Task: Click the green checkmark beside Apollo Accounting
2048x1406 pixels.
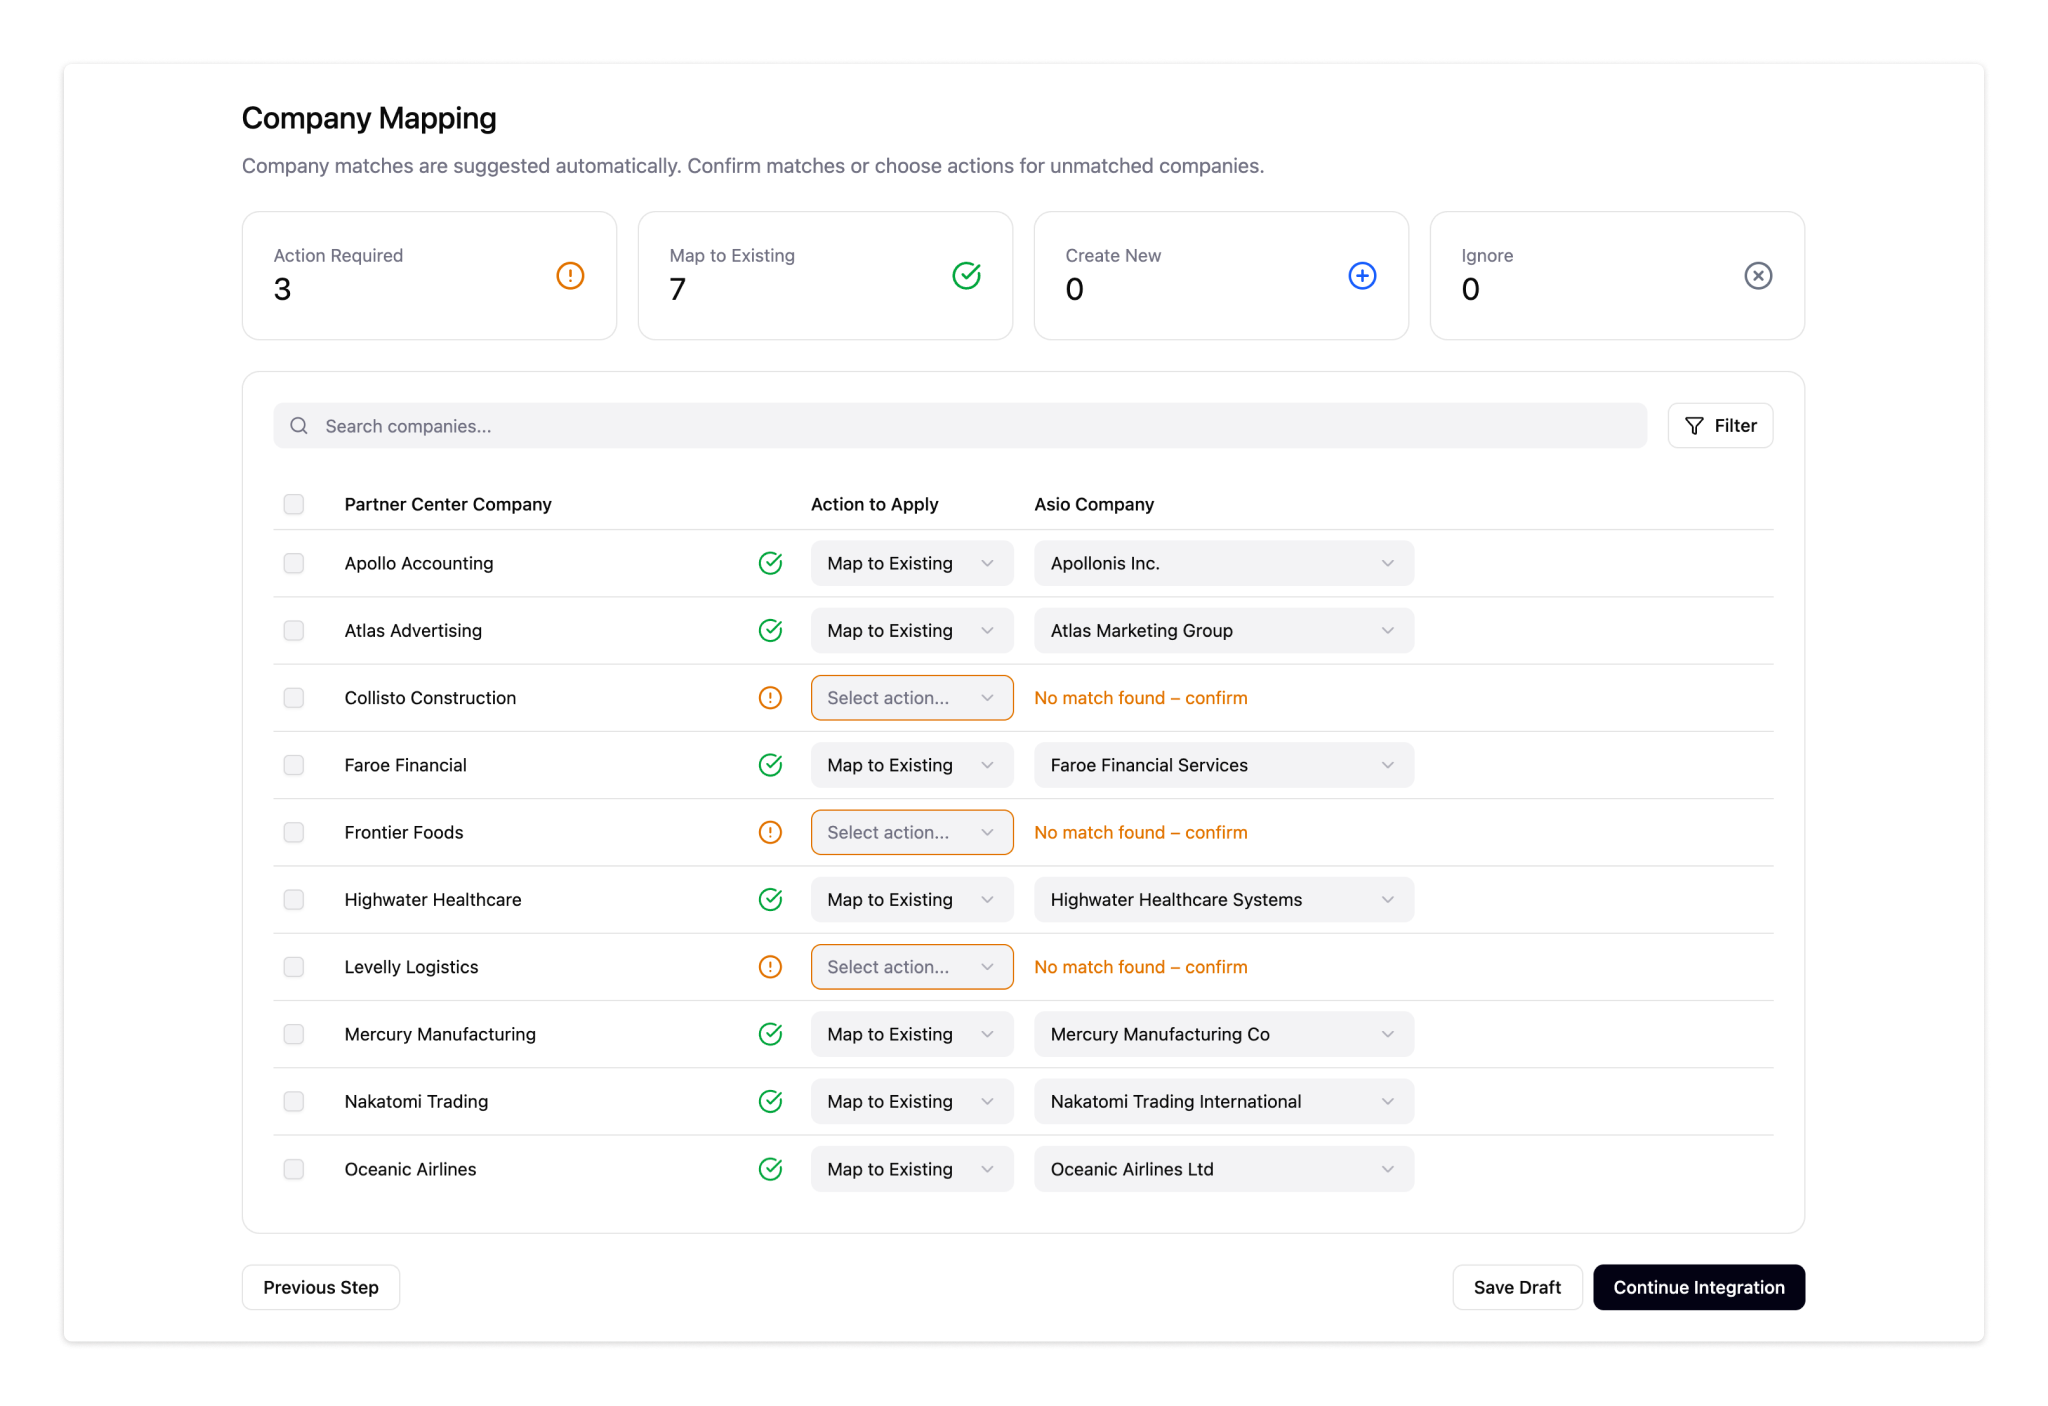Action: tap(770, 563)
